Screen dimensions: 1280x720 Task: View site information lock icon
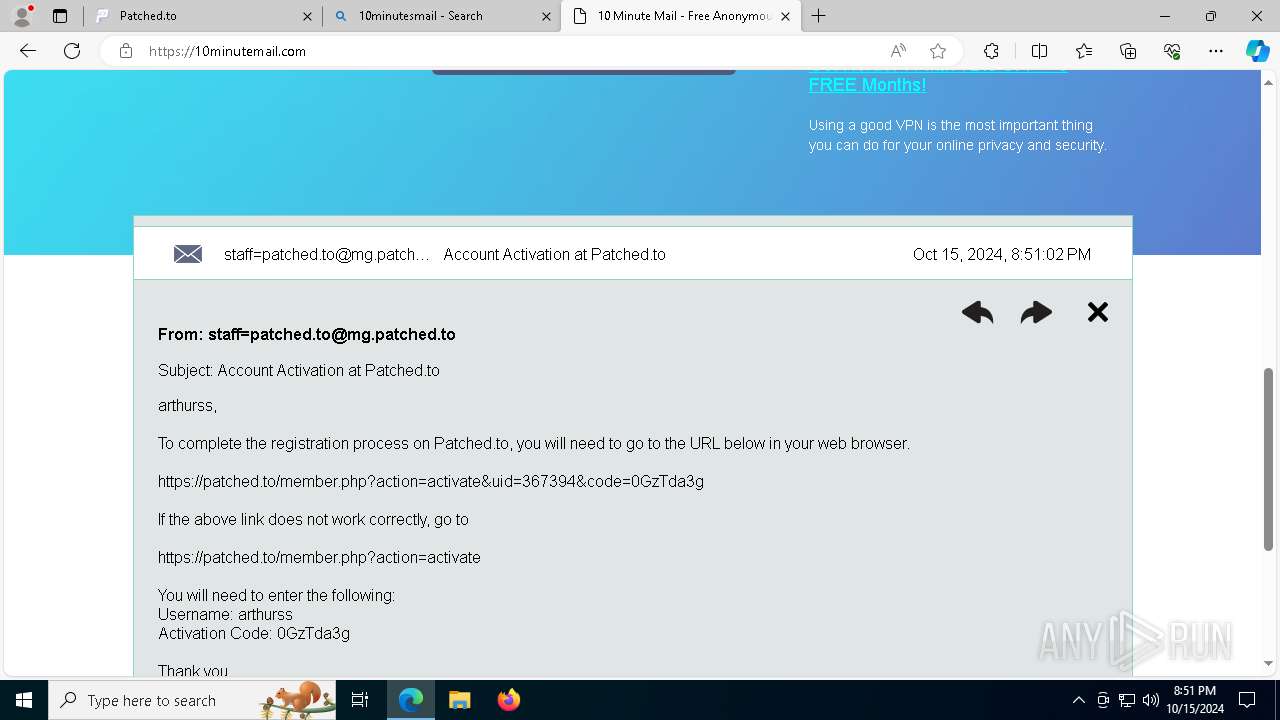point(126,51)
